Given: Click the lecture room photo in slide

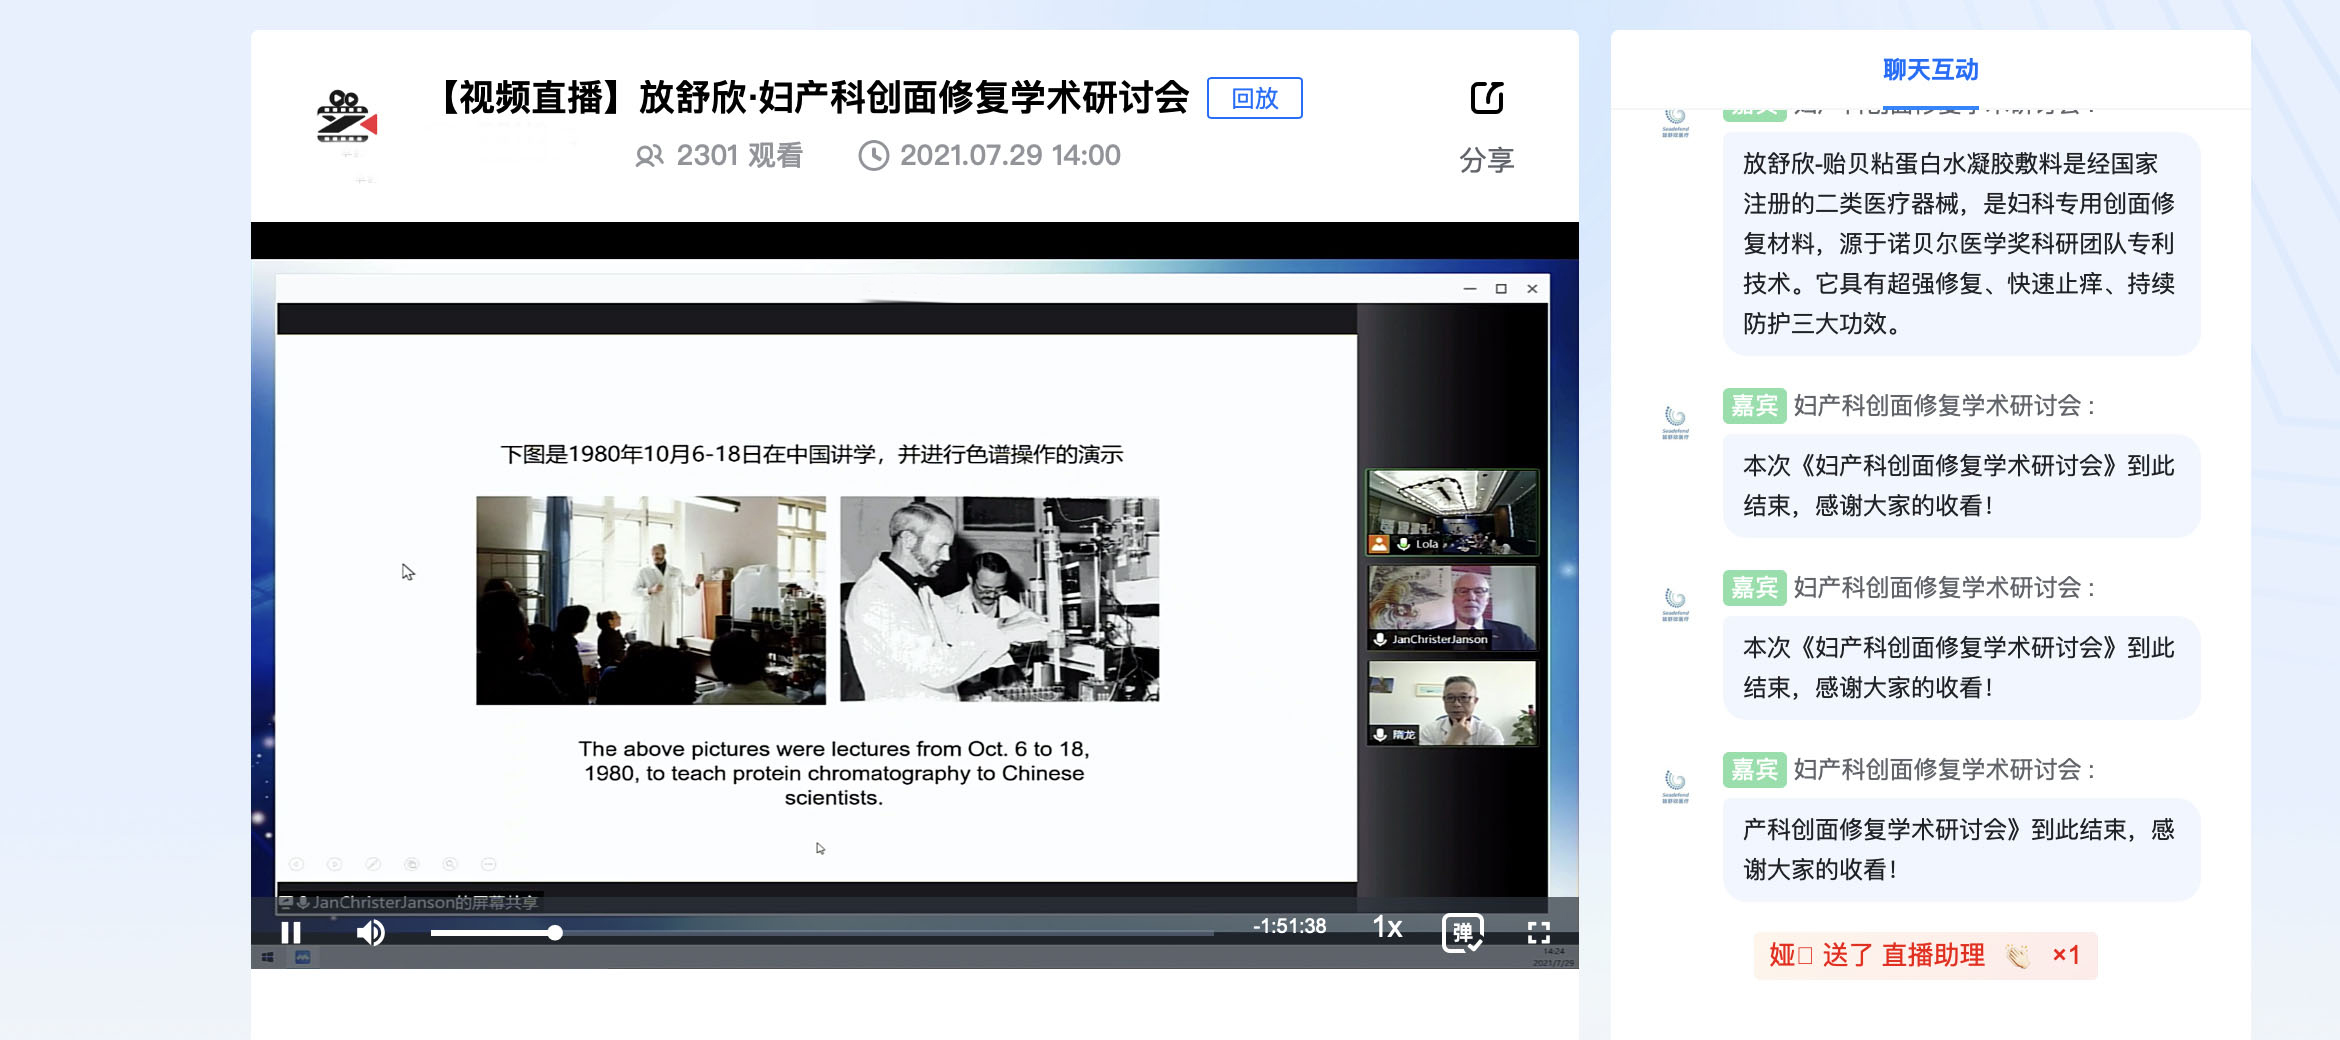Looking at the screenshot, I should click(651, 600).
